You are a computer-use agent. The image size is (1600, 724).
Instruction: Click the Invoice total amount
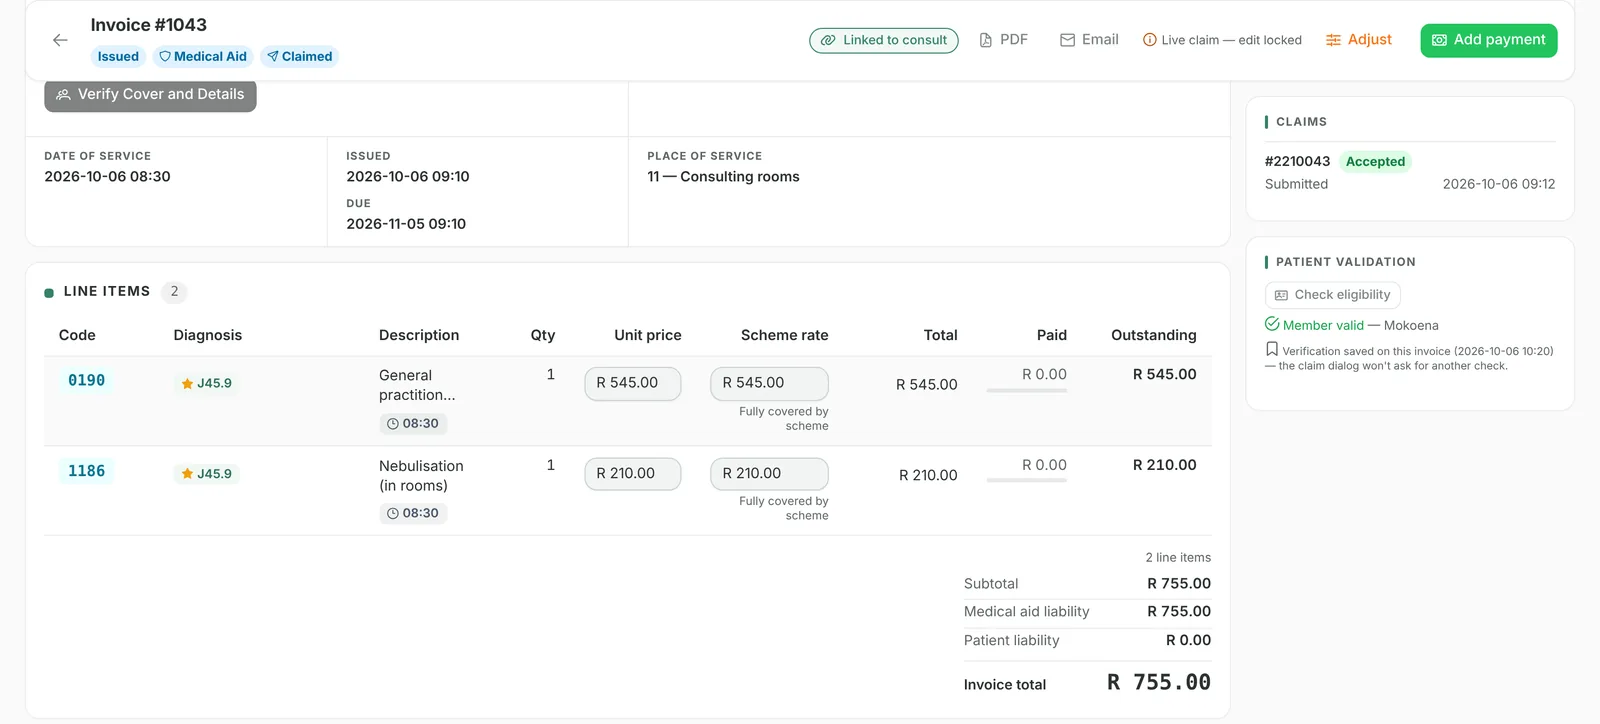pos(1159,683)
